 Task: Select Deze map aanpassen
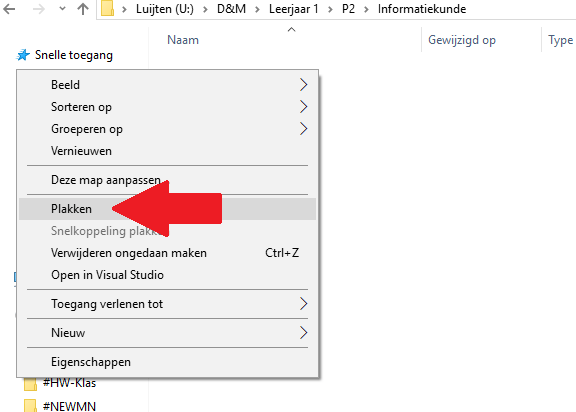click(168, 180)
